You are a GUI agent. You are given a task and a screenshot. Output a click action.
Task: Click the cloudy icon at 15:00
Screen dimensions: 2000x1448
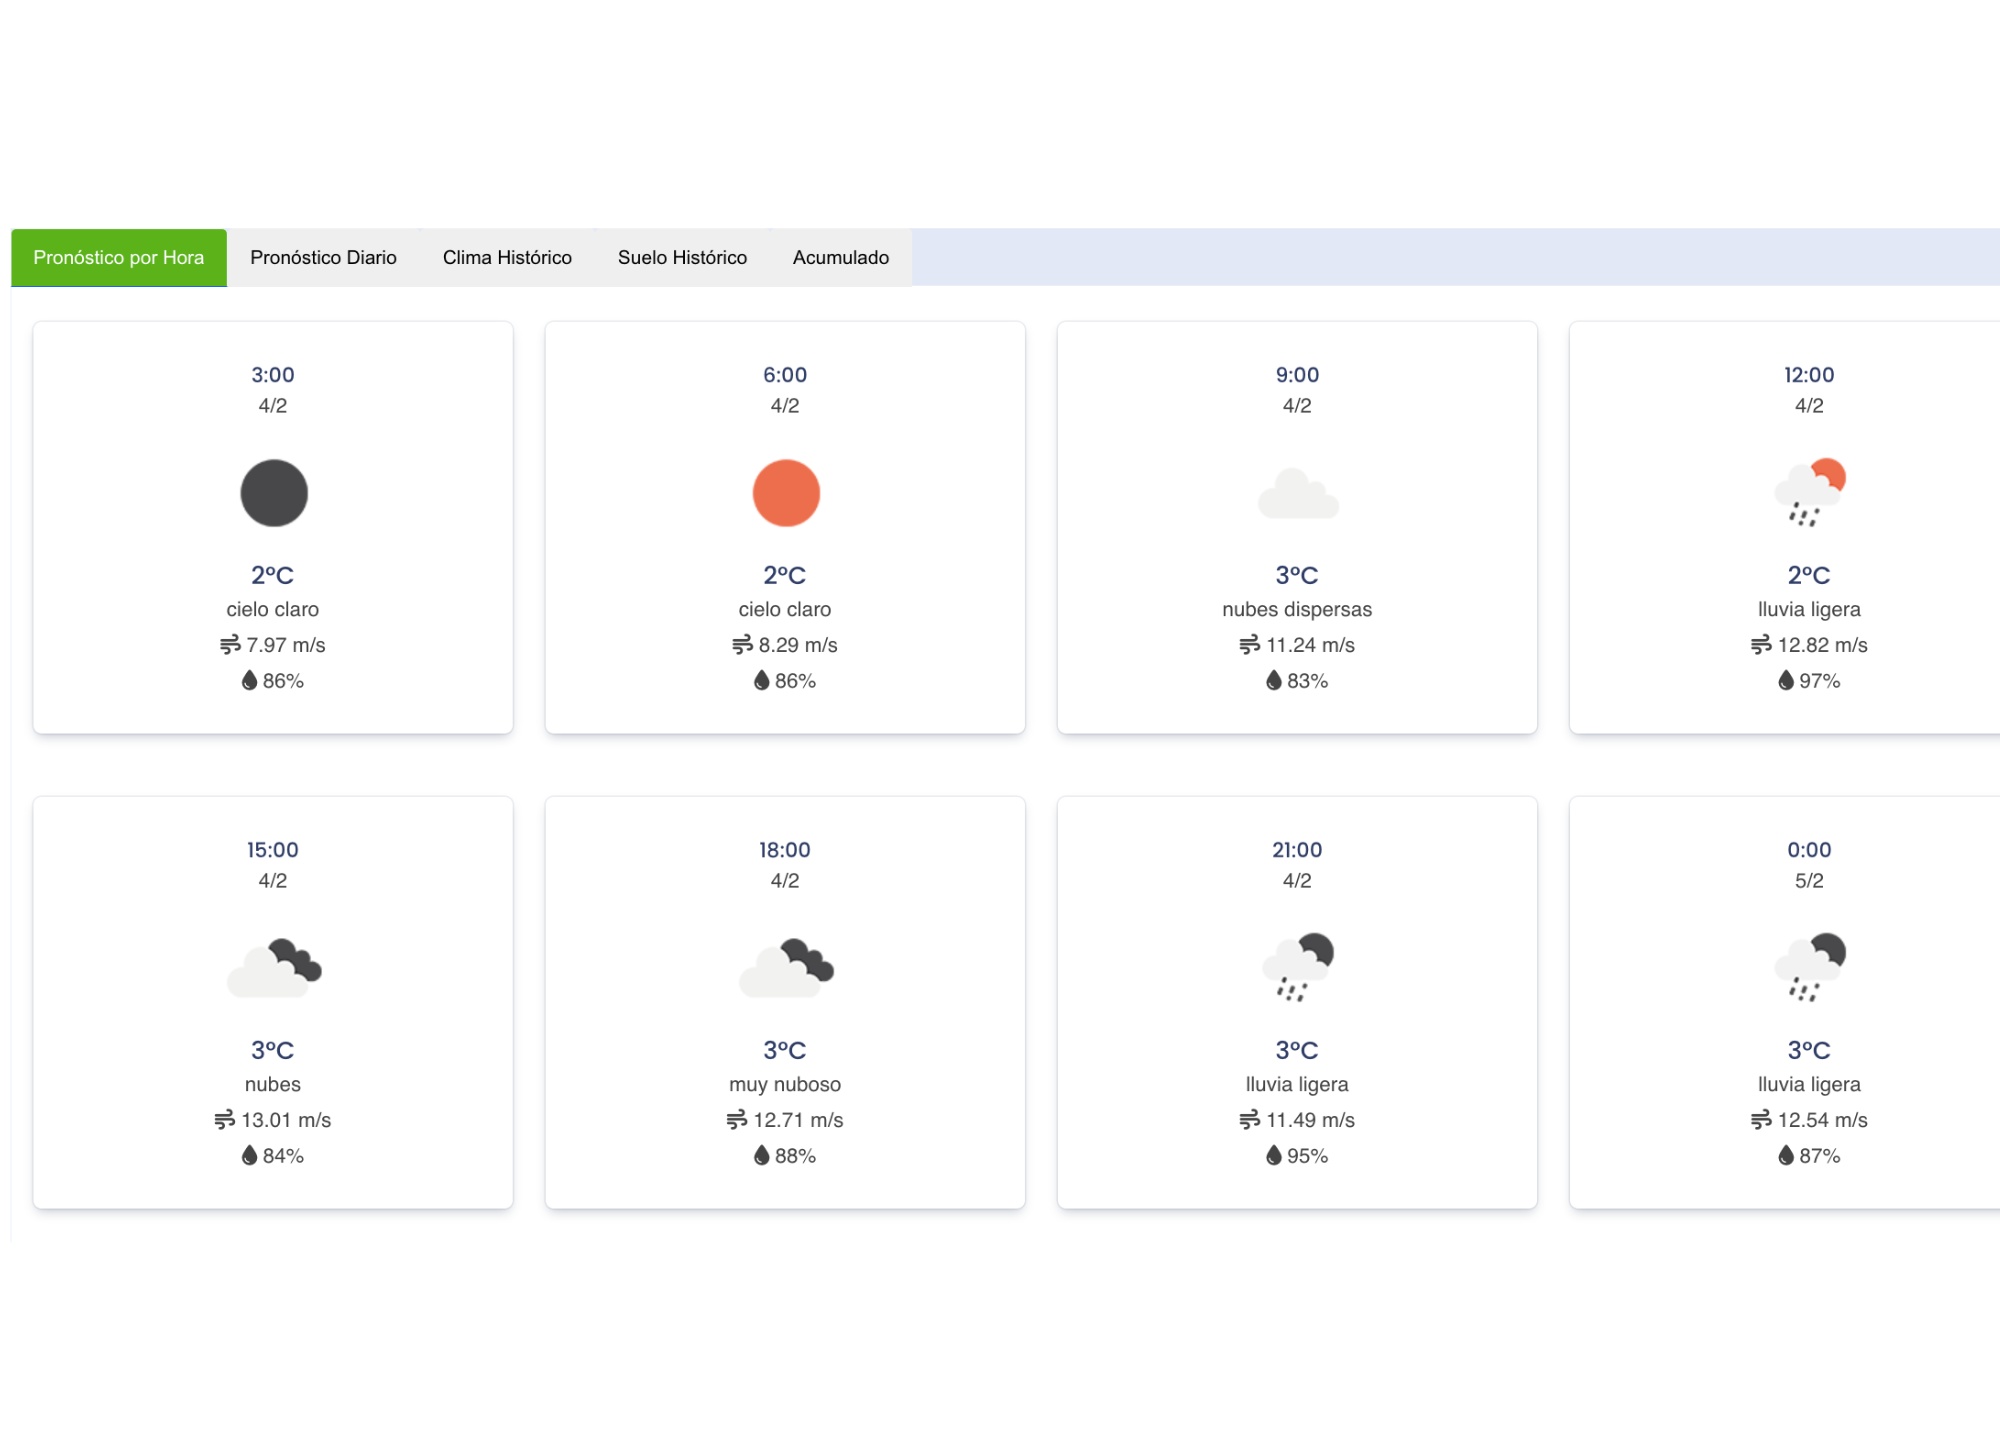pos(273,968)
